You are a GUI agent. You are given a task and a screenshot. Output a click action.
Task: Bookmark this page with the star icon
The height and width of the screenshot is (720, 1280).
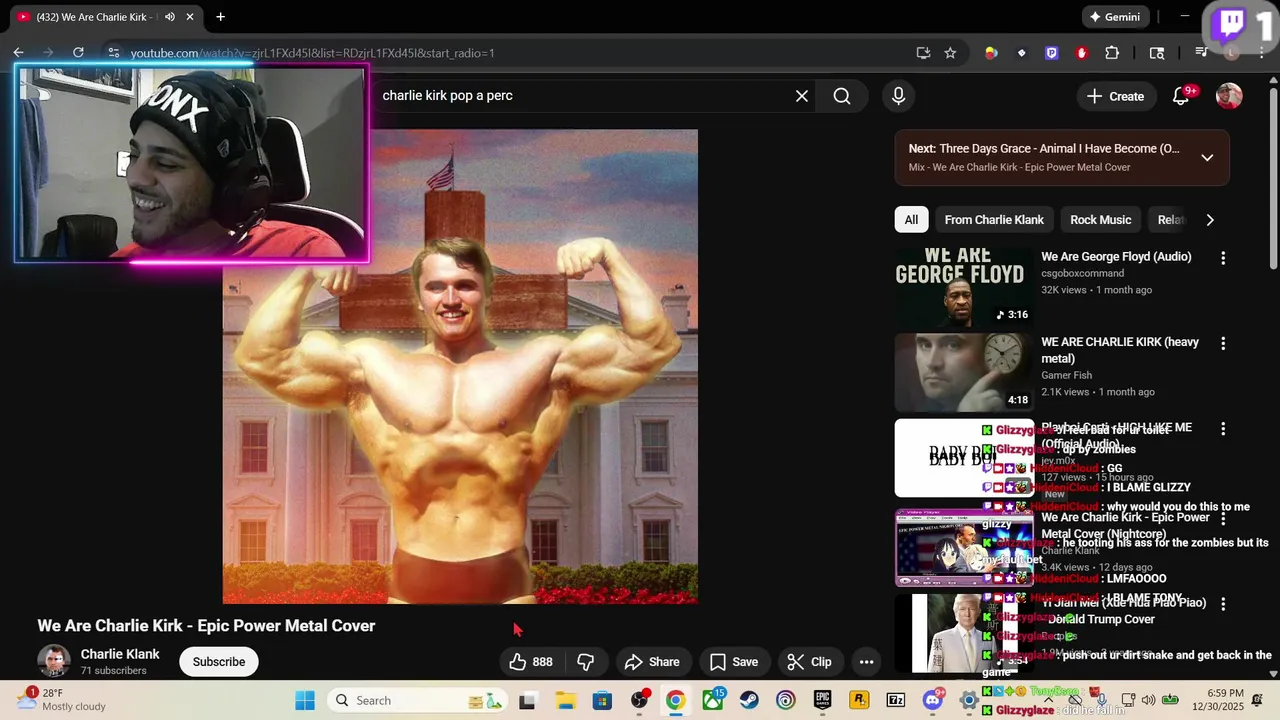(950, 53)
